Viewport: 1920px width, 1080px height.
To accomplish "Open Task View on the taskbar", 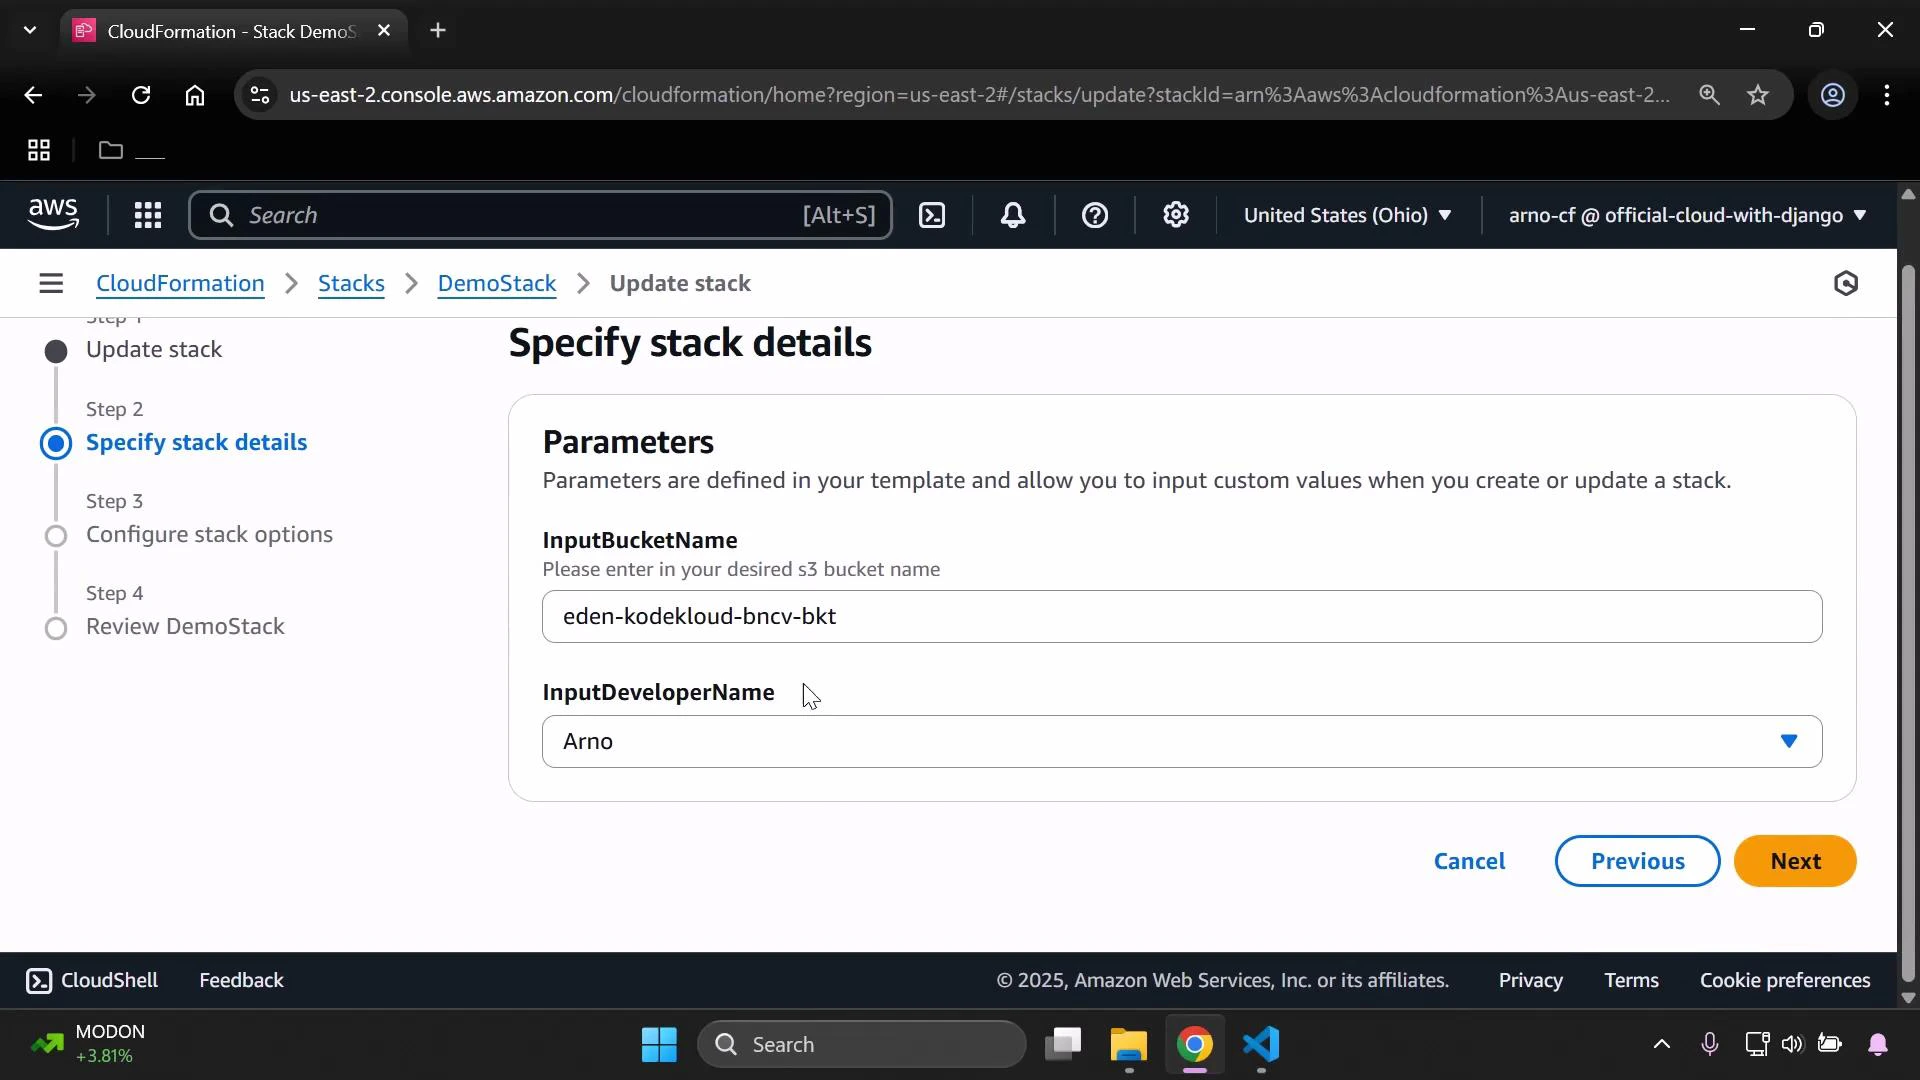I will tap(1063, 1045).
